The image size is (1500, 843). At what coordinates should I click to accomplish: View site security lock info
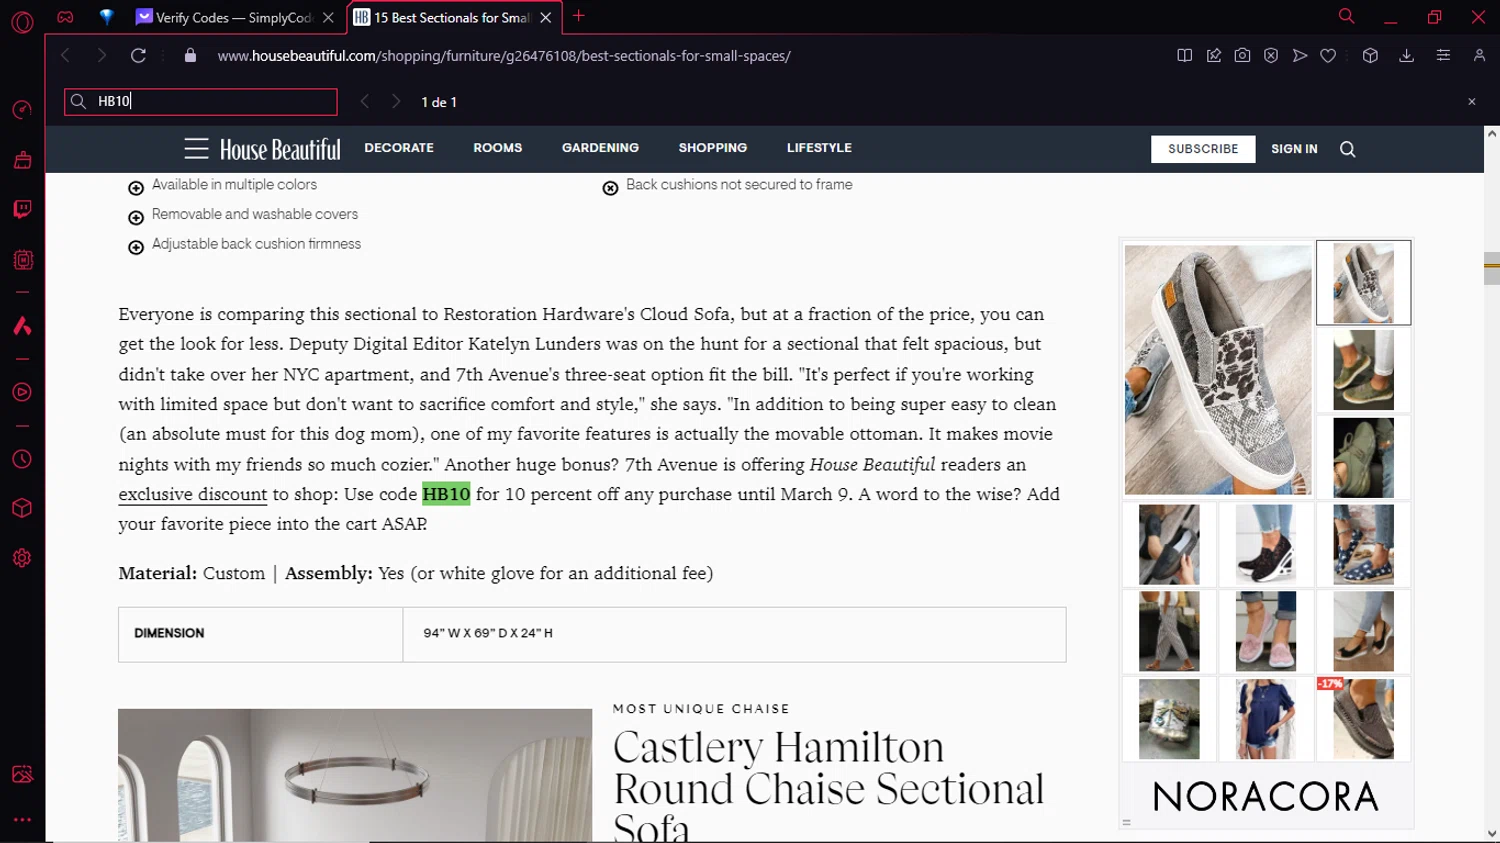click(x=190, y=56)
